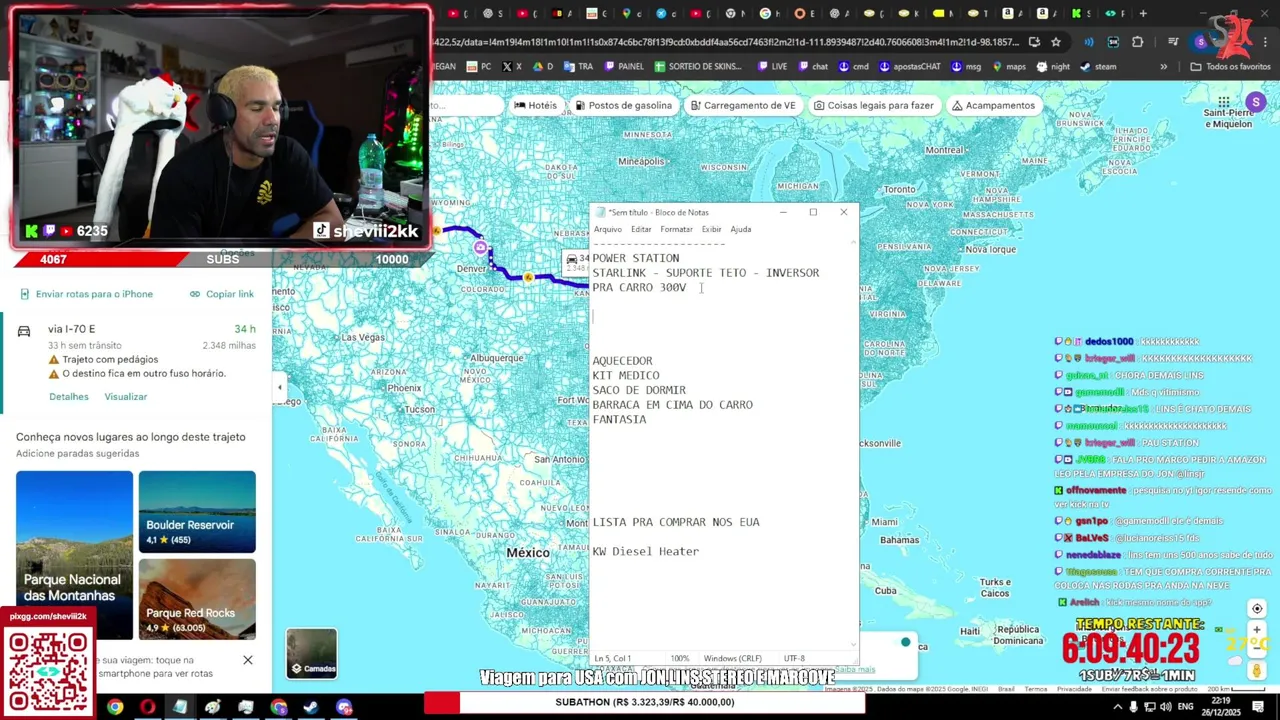The height and width of the screenshot is (720, 1280).
Task: Click the Windows (CRLF) status entry
Action: click(x=733, y=658)
